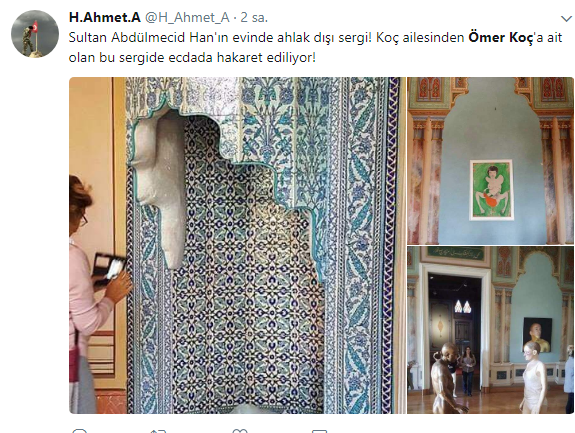Click the bold 'Ömer Koç' text
Image resolution: width=575 pixels, height=433 pixels.
[501, 37]
